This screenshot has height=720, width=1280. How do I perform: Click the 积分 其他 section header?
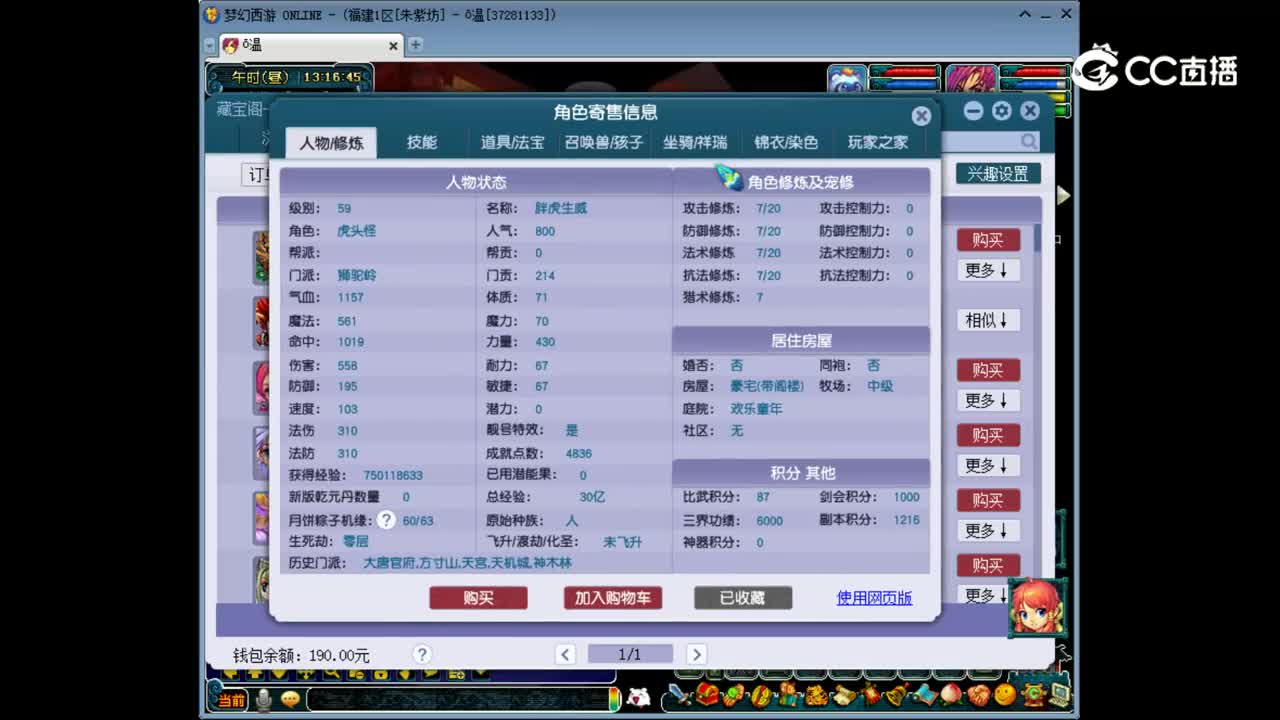(x=801, y=473)
